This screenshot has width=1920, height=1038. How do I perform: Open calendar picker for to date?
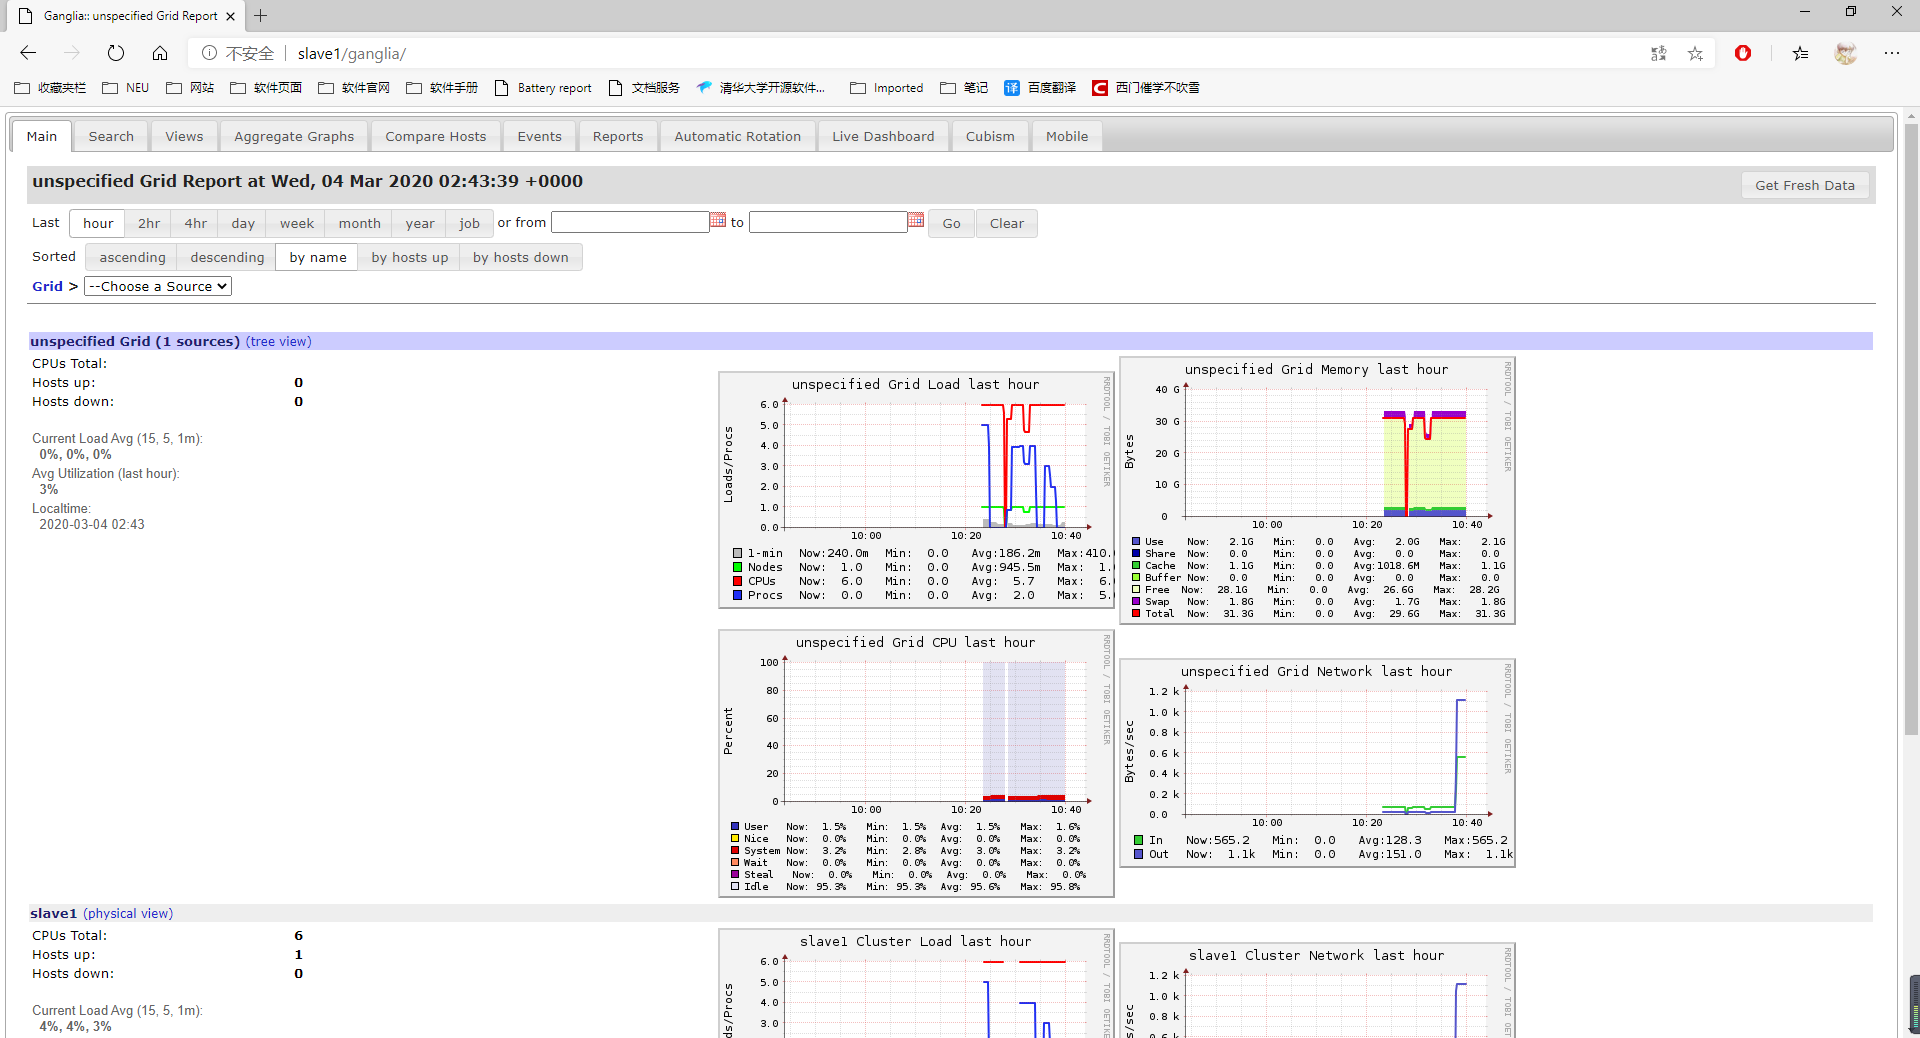point(916,220)
